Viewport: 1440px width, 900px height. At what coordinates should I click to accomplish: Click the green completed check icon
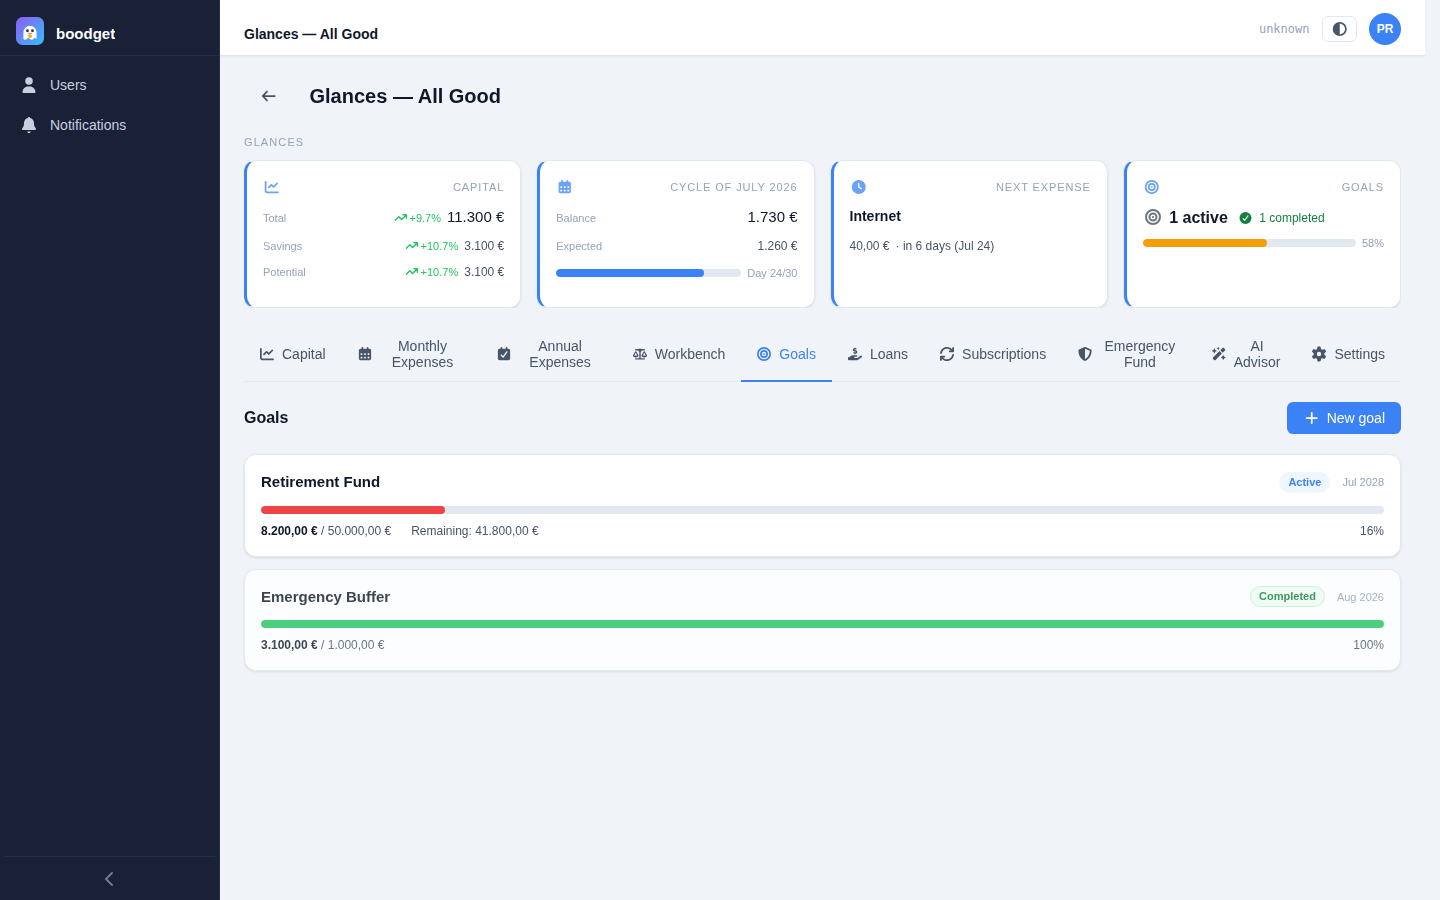1245,218
